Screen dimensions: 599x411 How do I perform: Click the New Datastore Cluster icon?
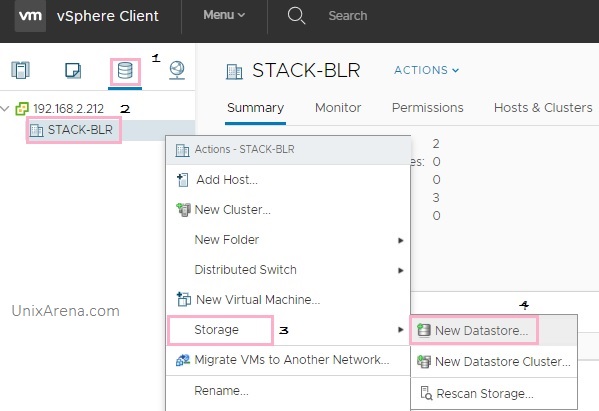click(424, 361)
